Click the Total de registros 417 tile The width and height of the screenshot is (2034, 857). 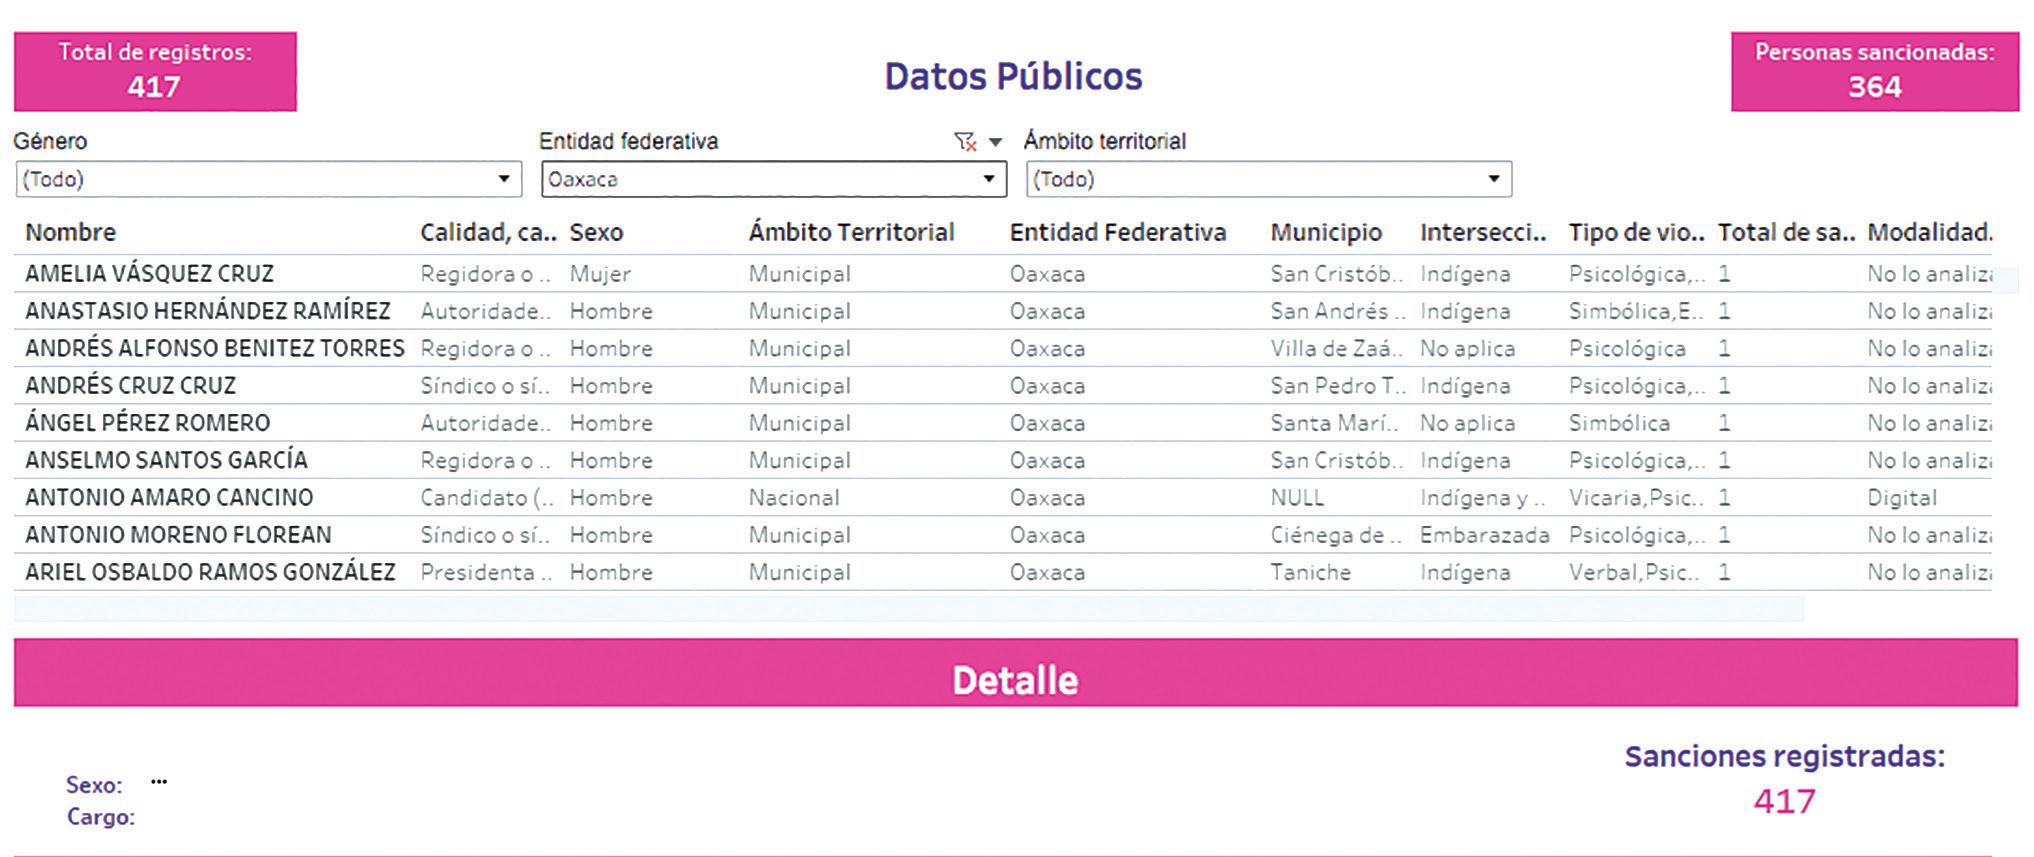tap(155, 71)
